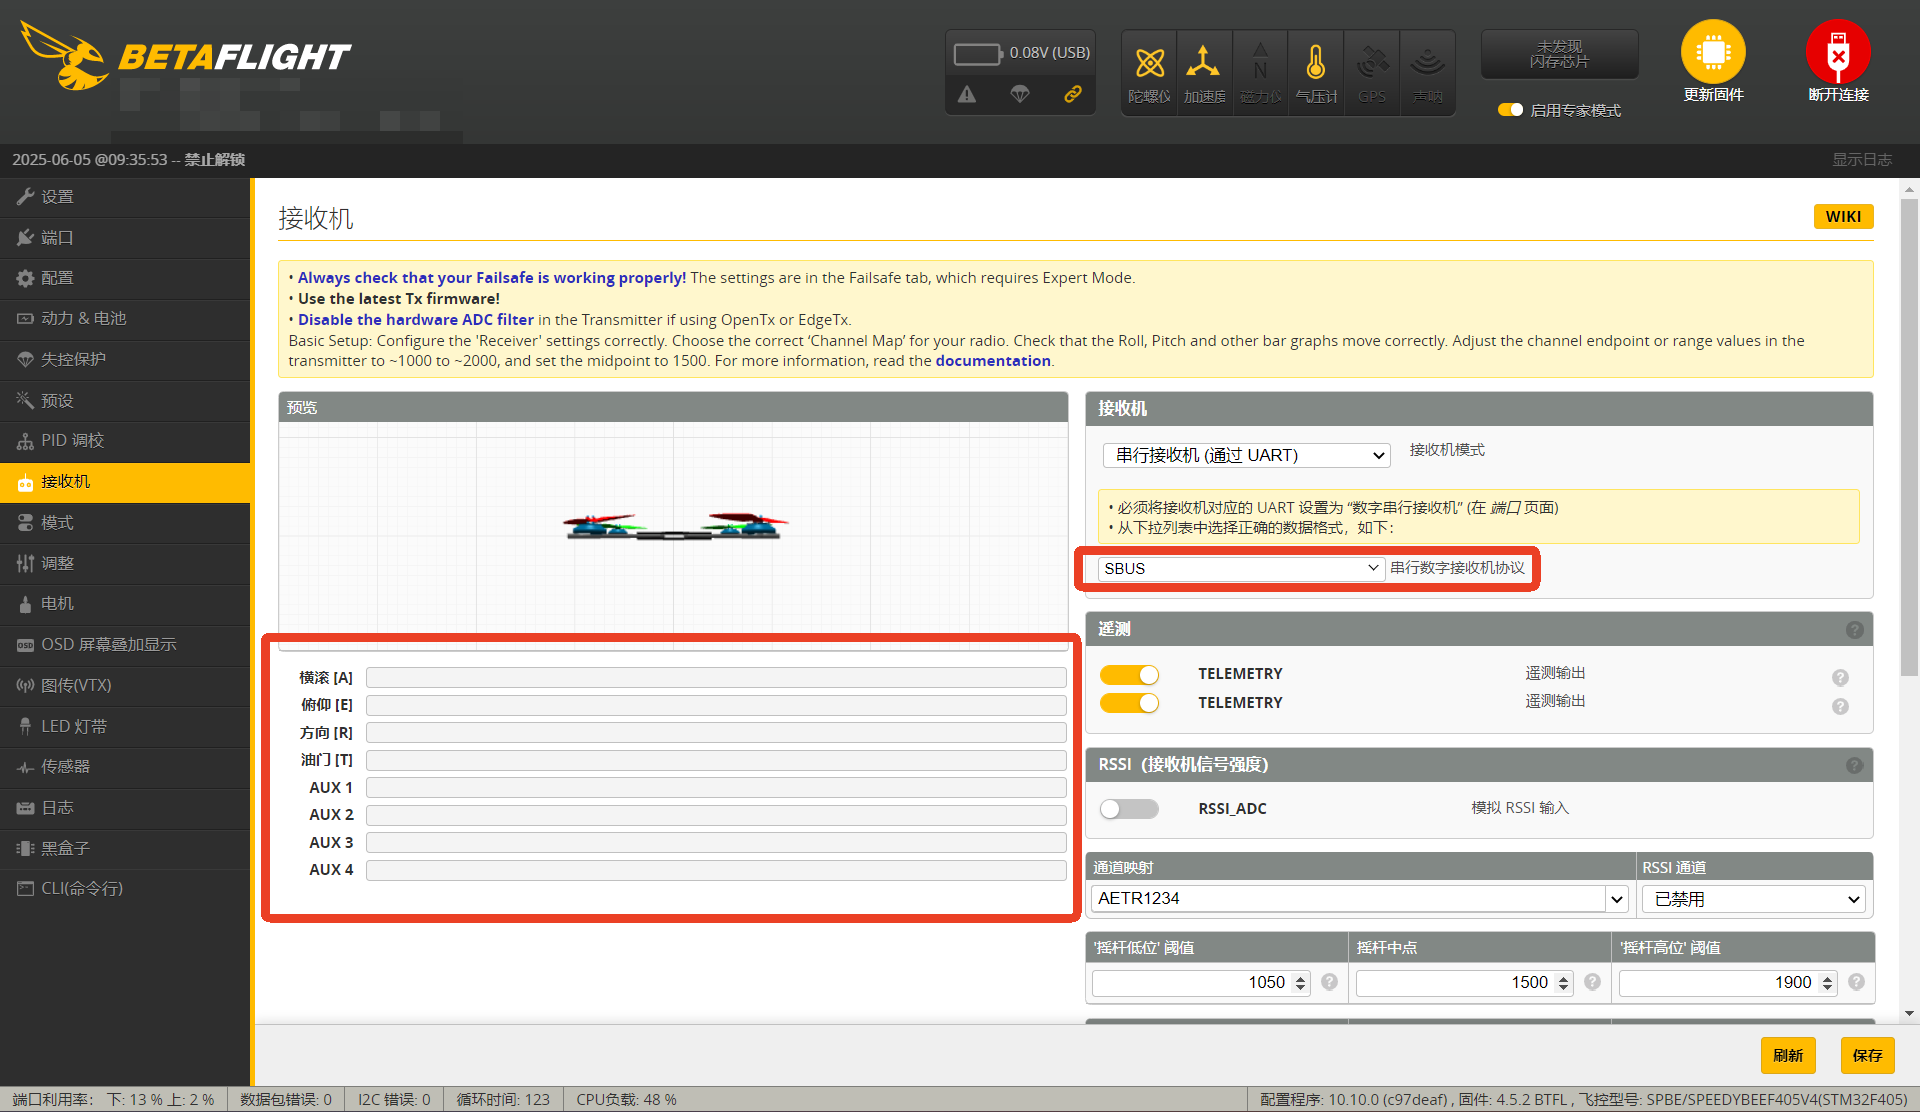Click the battery voltage indicator icon

pos(977,53)
